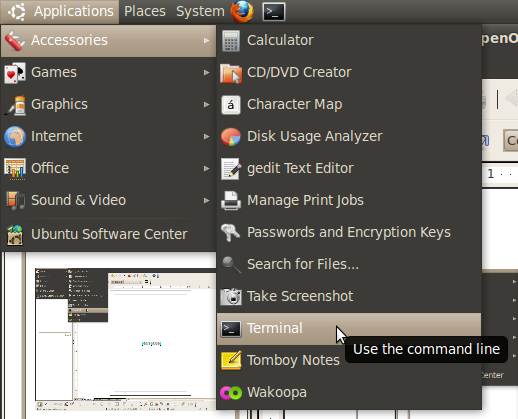Click the Manage Print Jobs label

tap(305, 200)
